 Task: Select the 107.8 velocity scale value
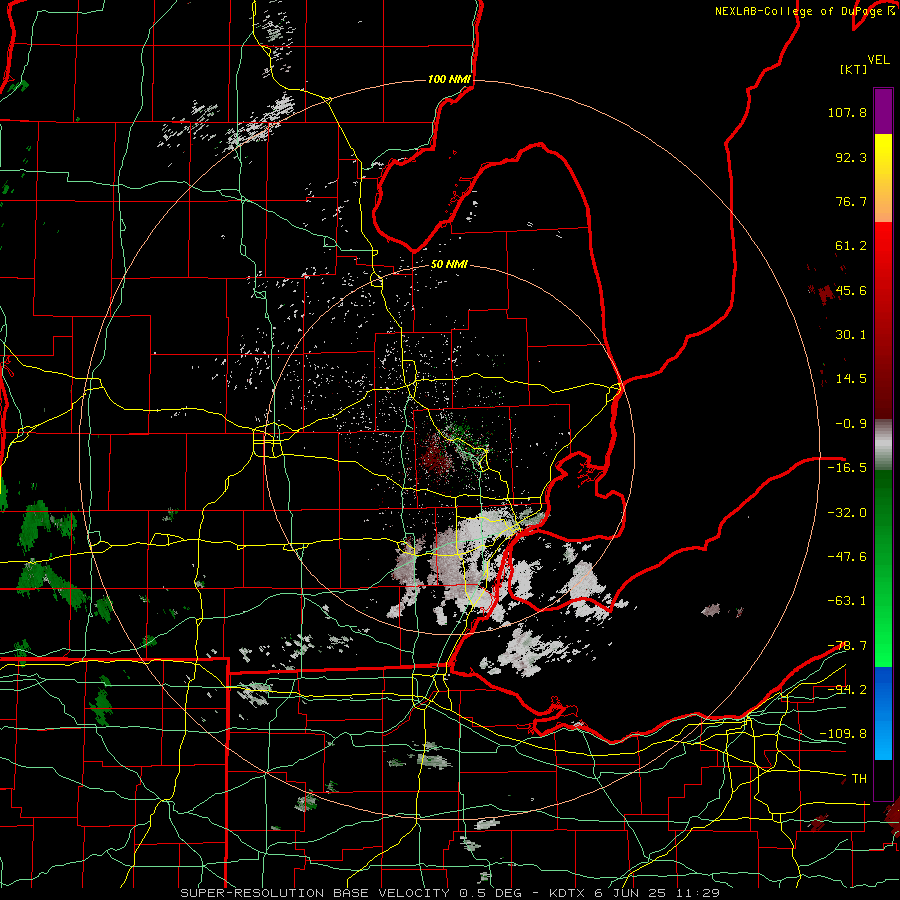click(x=847, y=112)
